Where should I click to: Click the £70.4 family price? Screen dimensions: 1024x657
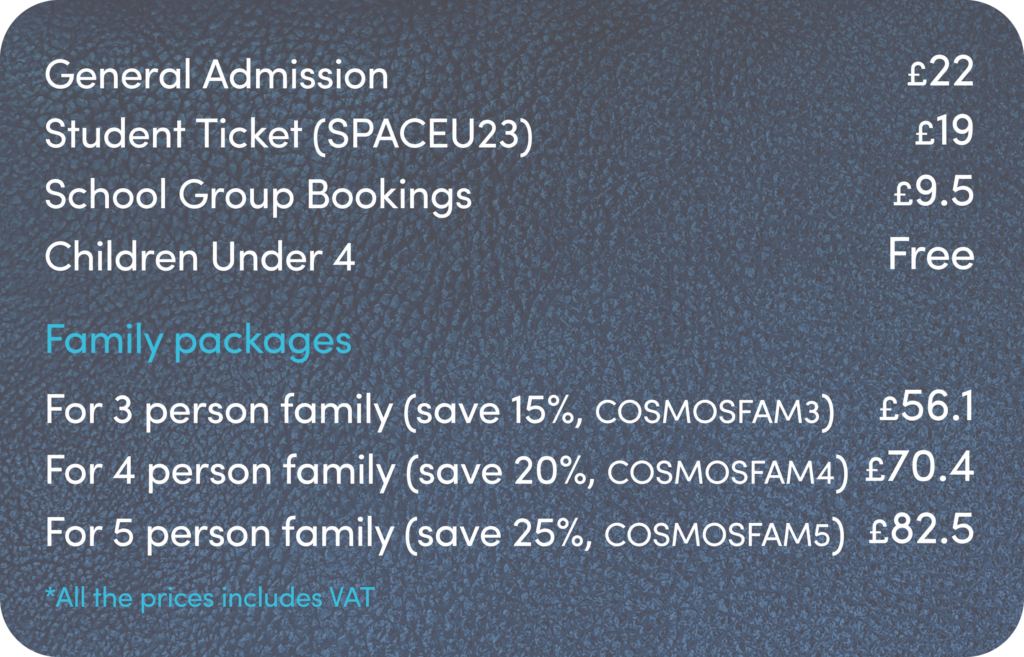coord(920,468)
